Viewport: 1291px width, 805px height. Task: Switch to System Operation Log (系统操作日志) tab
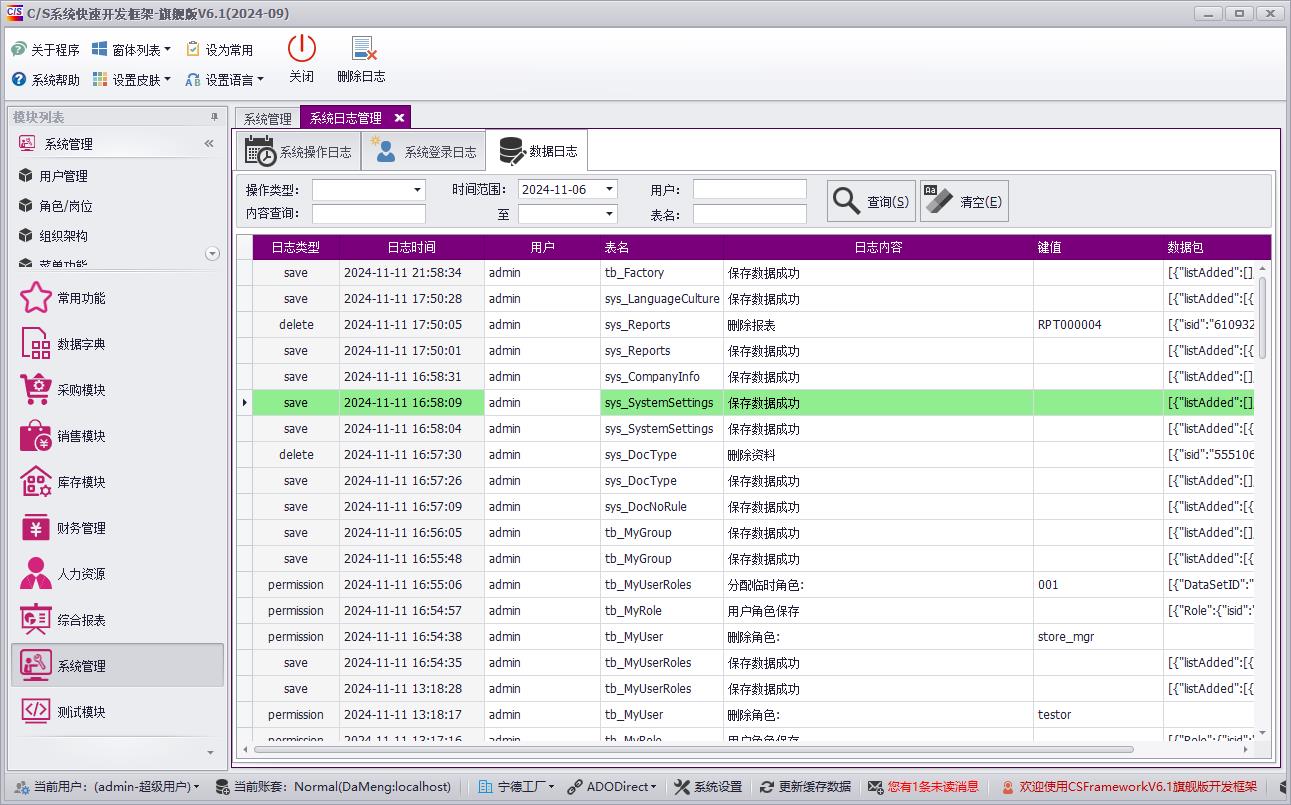tap(299, 152)
